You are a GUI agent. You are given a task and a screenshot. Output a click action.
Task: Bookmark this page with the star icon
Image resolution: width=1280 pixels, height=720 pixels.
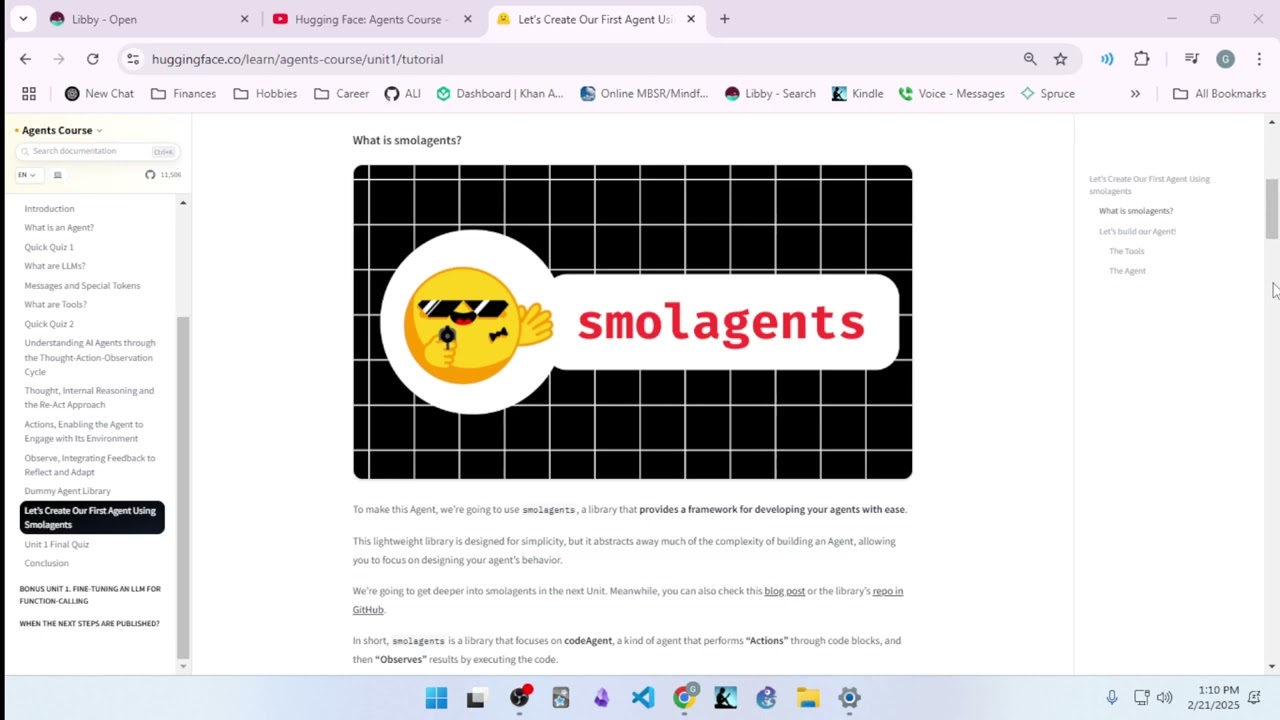pos(1060,59)
